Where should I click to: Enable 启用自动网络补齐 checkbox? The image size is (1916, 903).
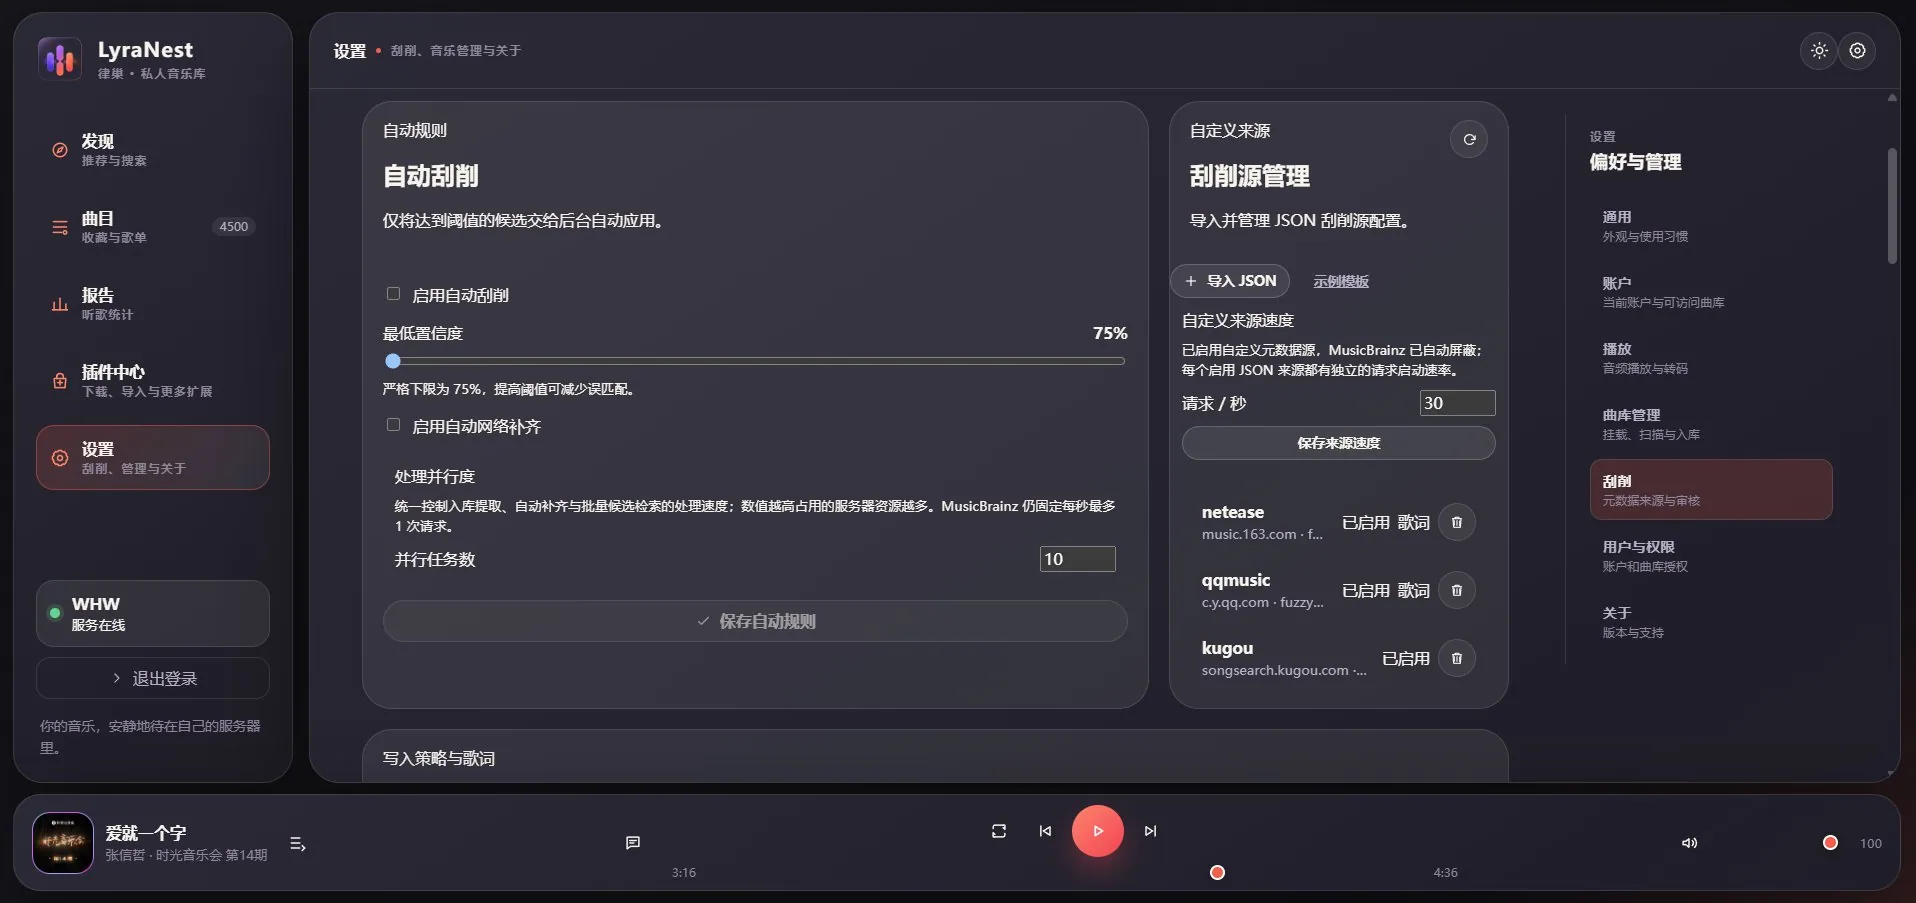point(393,425)
